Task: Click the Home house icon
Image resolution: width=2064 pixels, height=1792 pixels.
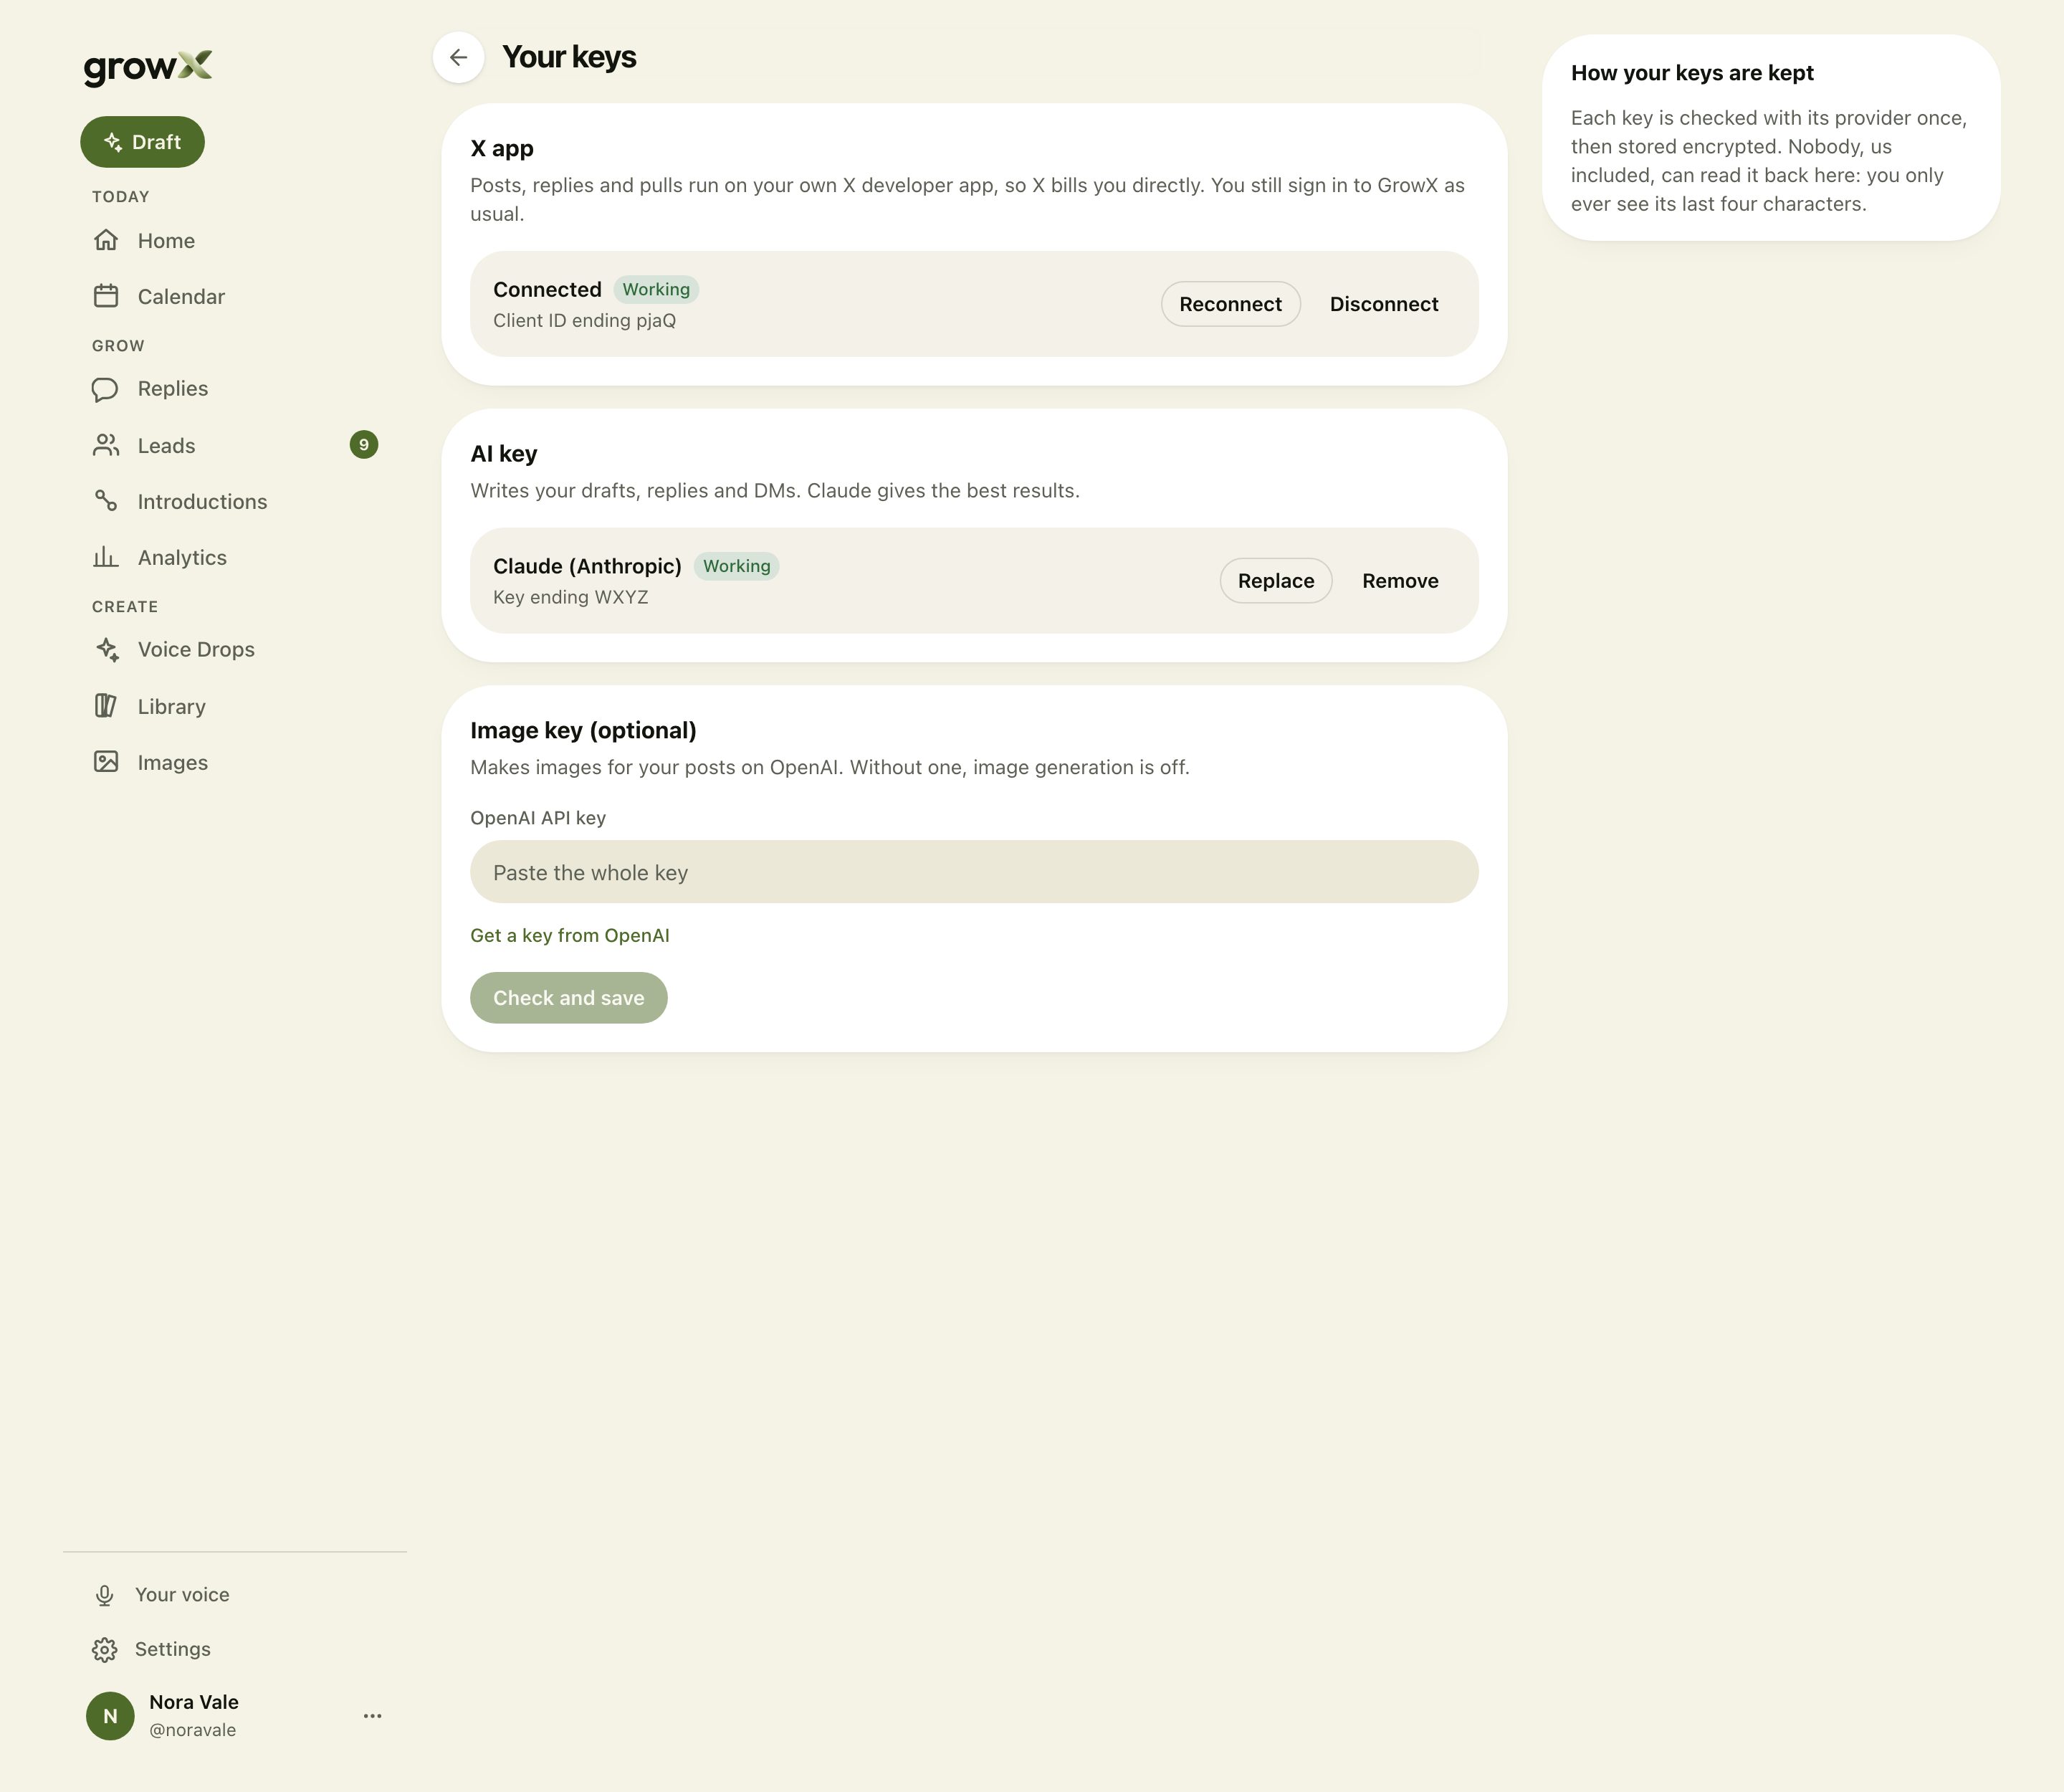Action: (x=106, y=240)
